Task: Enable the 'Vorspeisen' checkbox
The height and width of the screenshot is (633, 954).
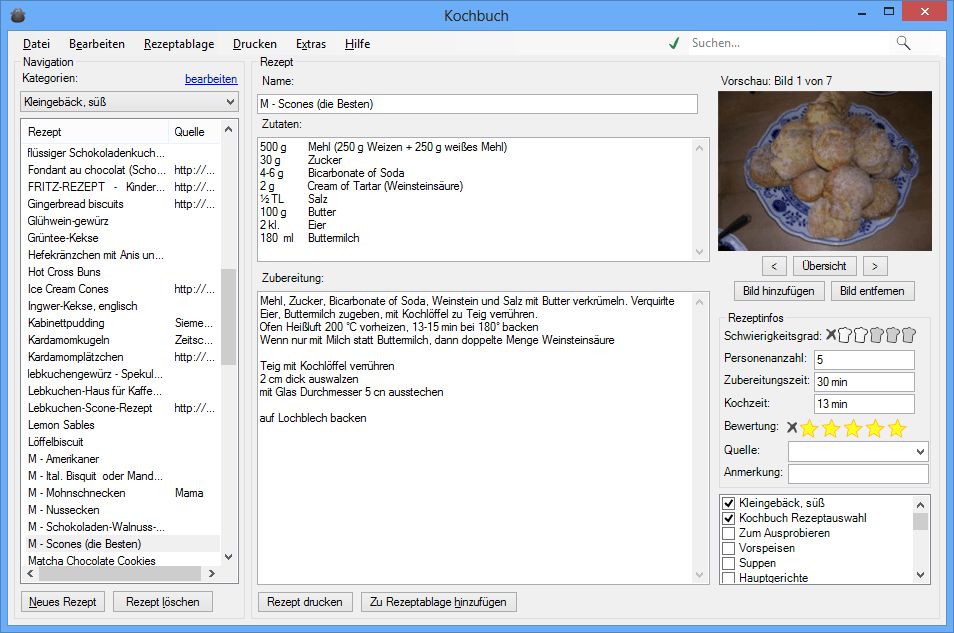Action: coord(728,548)
